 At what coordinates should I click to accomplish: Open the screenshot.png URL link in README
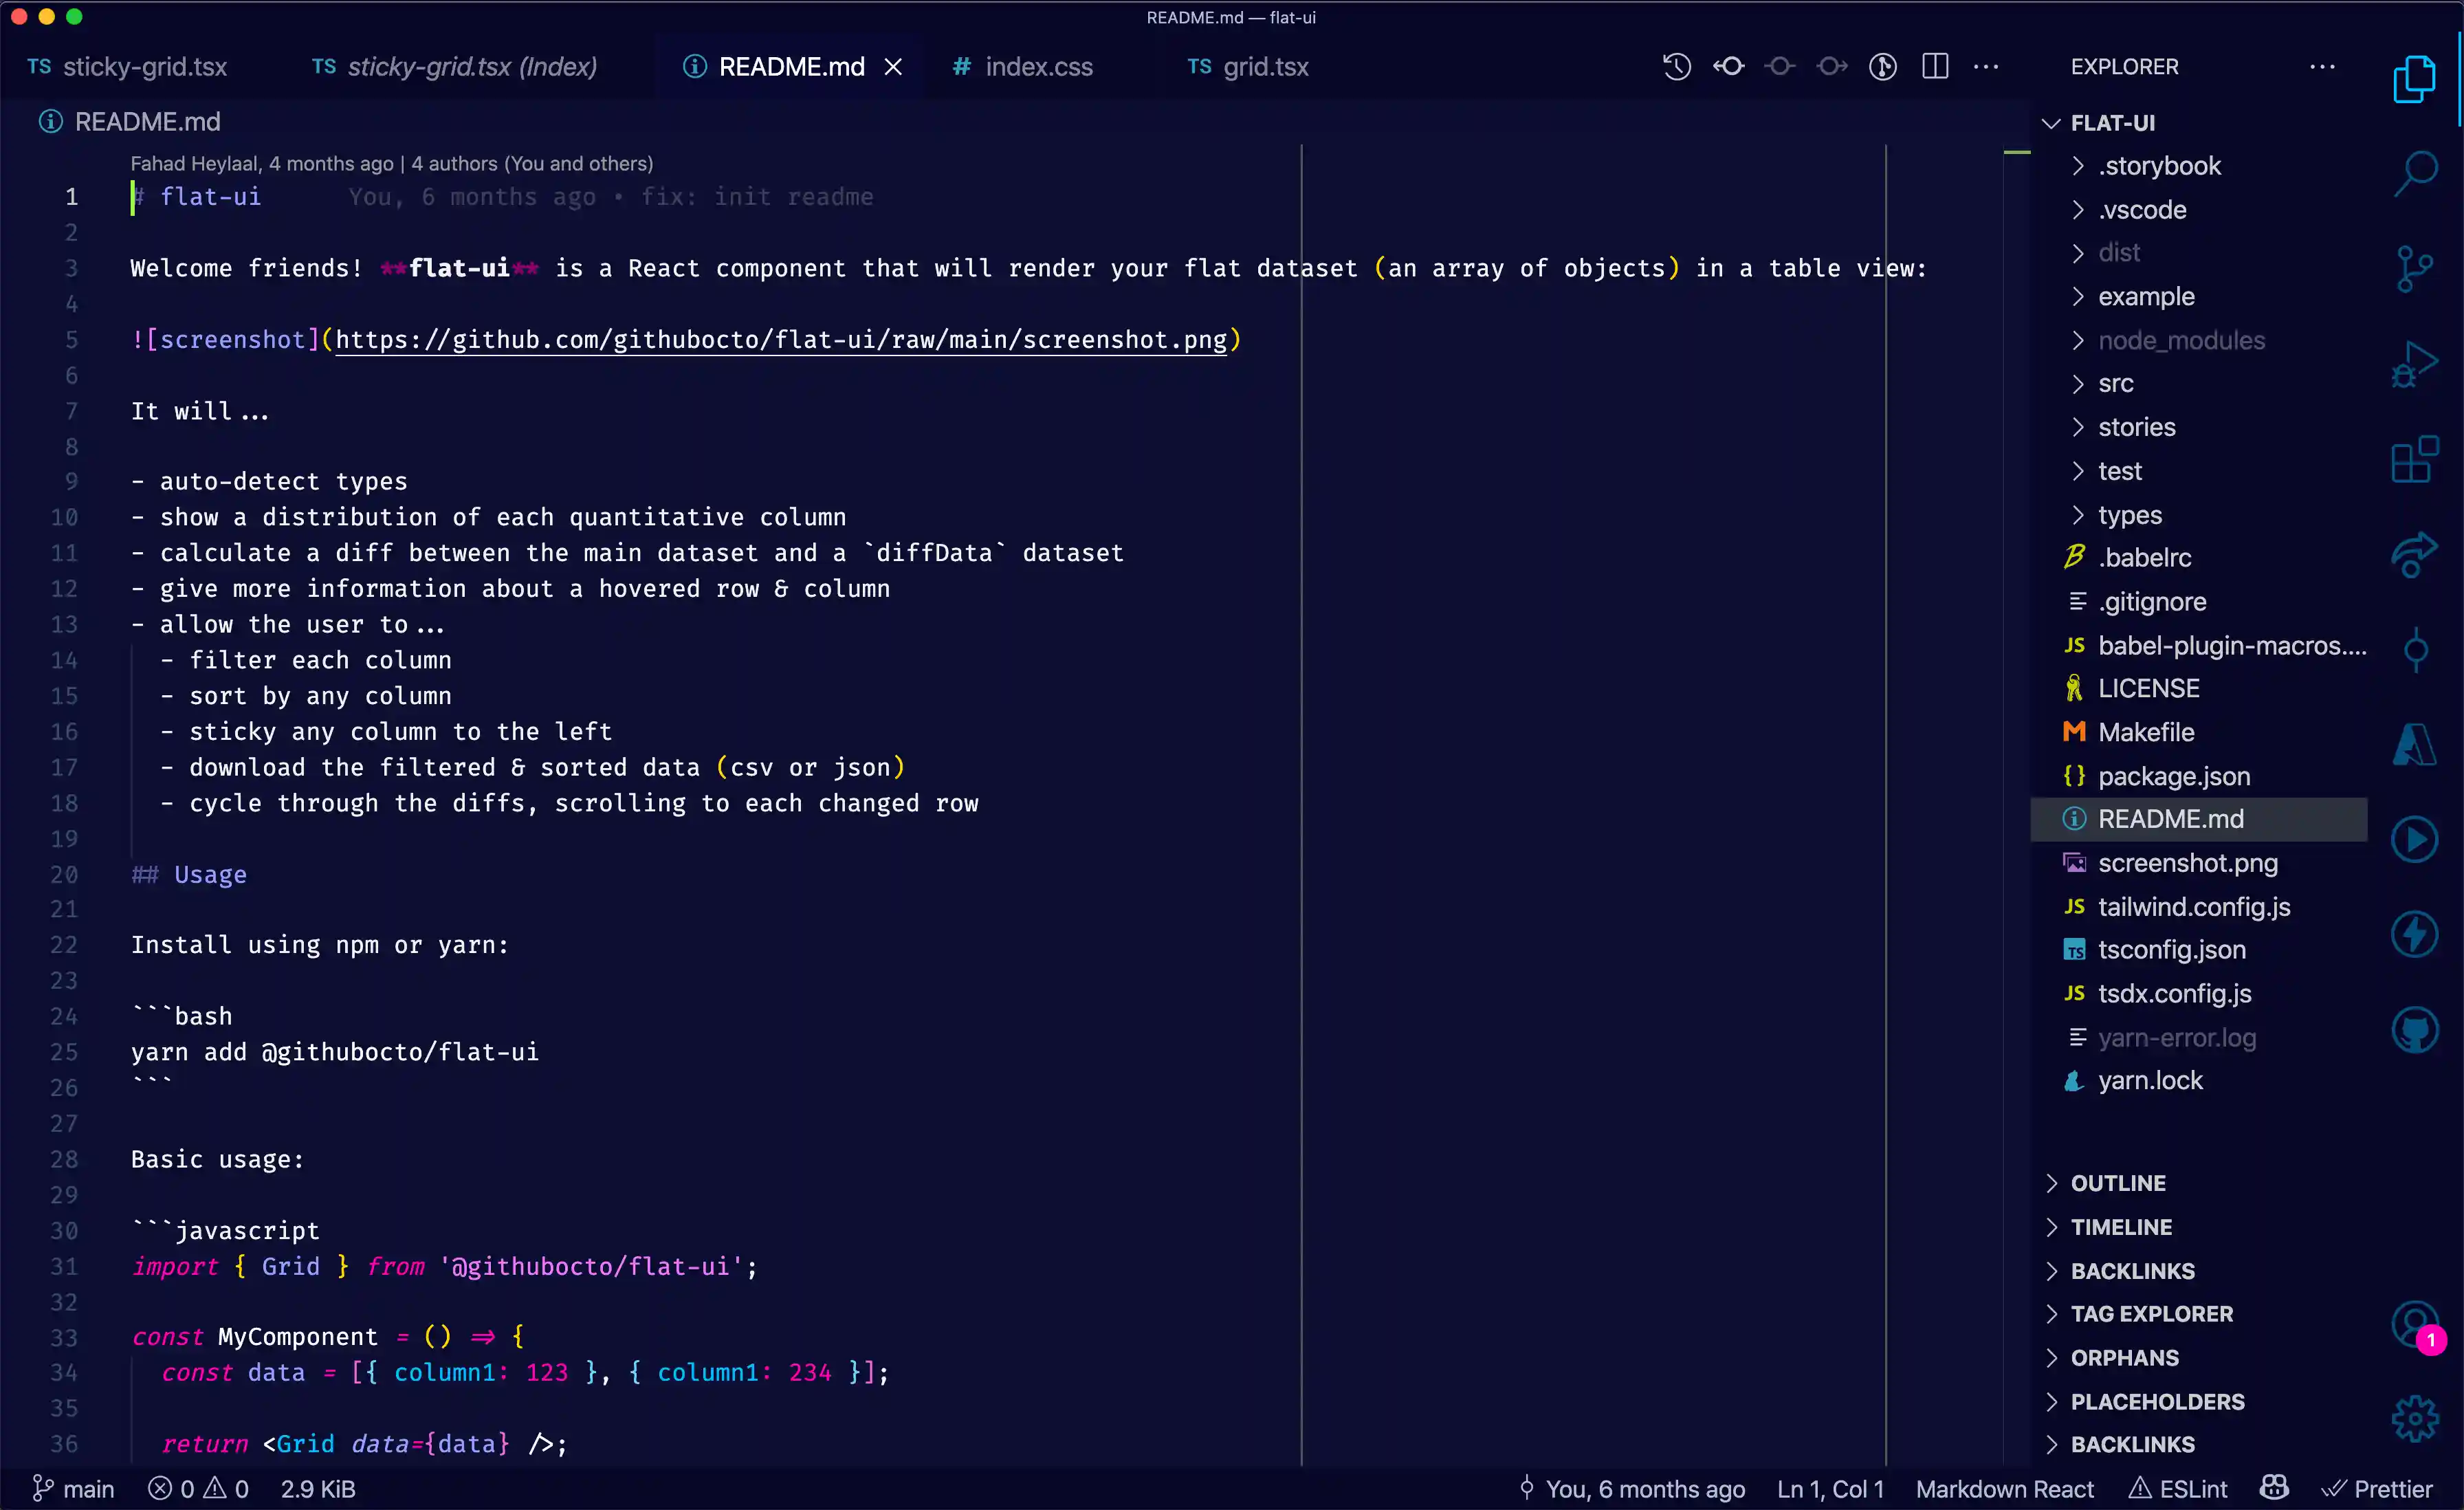(x=780, y=339)
